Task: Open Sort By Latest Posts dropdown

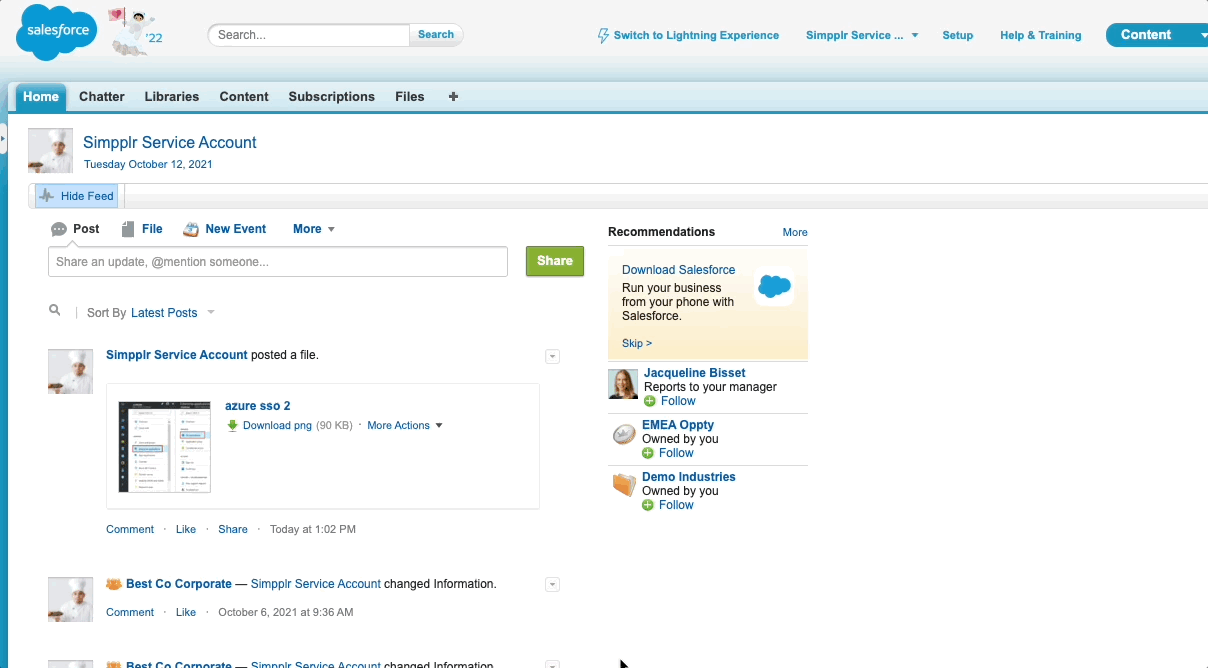Action: tap(173, 313)
